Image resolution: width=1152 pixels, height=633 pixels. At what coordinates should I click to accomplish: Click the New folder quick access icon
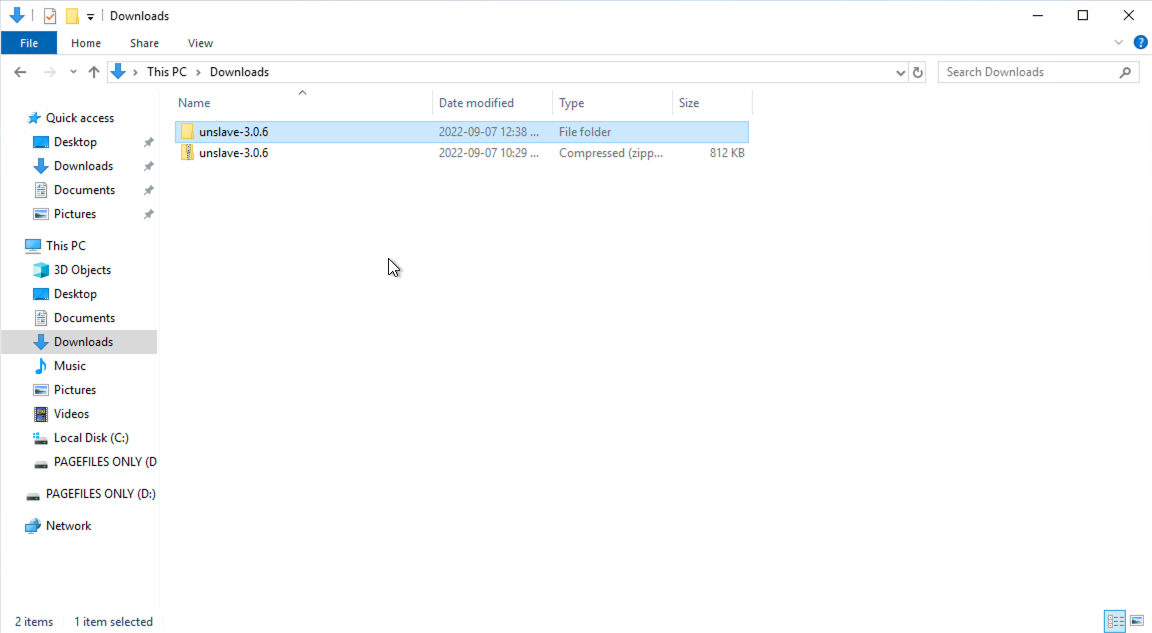coord(72,15)
